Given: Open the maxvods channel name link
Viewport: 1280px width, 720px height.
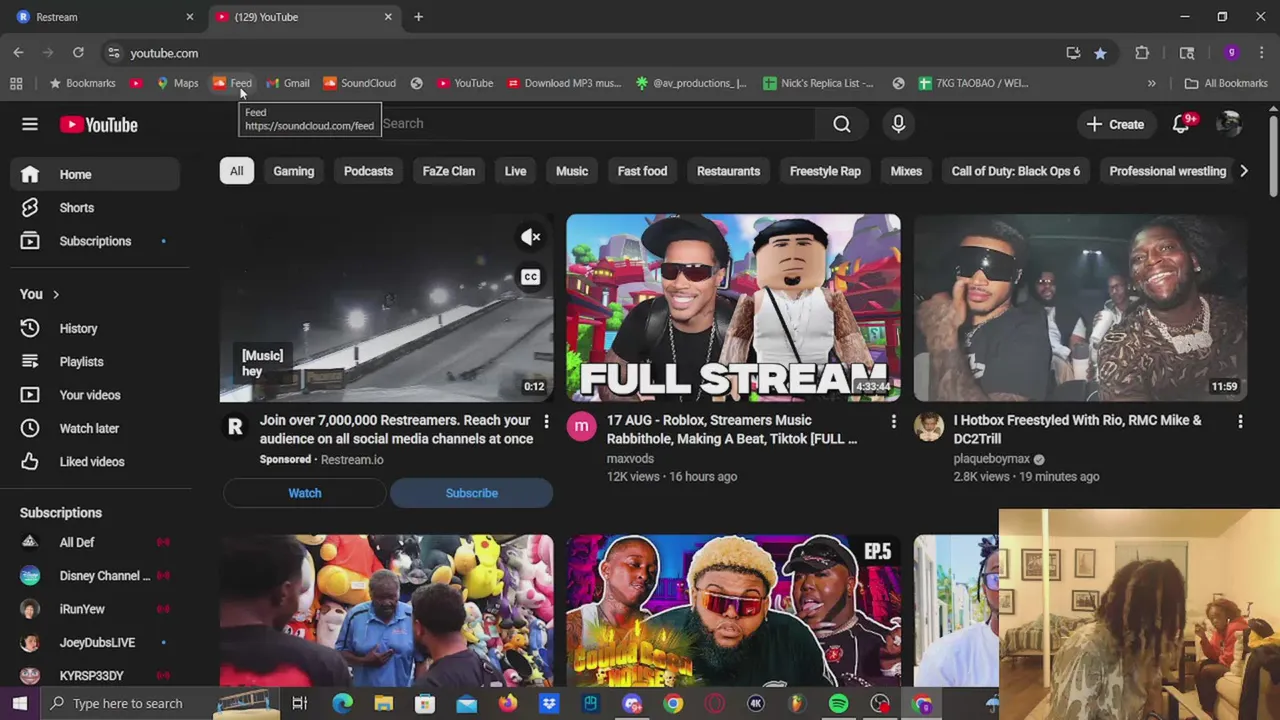Looking at the screenshot, I should tap(630, 459).
